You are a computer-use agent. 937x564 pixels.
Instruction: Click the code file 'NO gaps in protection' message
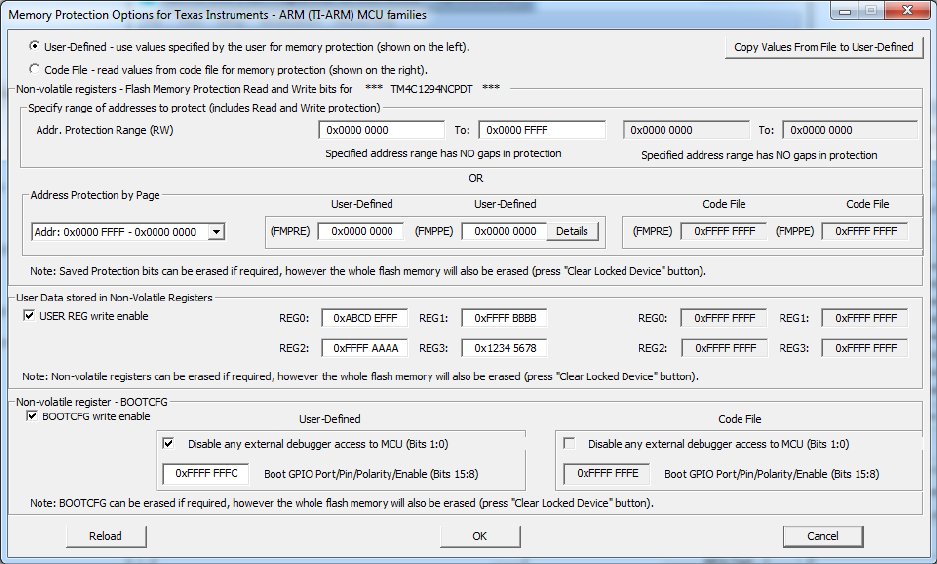[759, 155]
